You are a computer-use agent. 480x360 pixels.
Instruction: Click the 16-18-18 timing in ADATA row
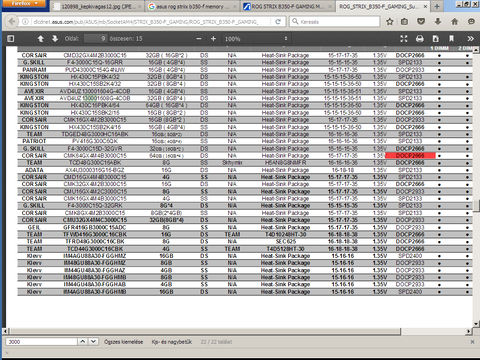343,170
